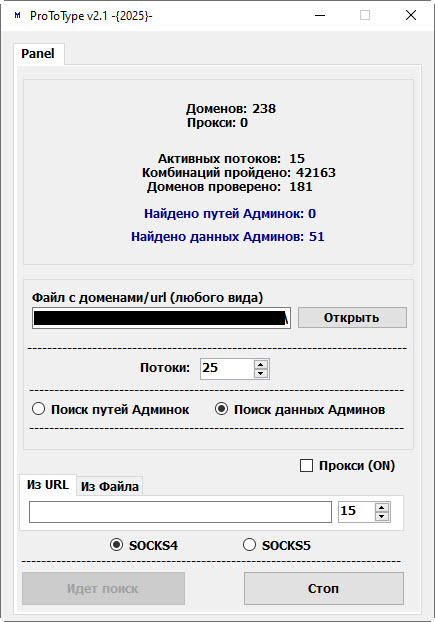Image resolution: width=435 pixels, height=622 pixels.
Task: Switch to the Panel tab
Action: (38, 54)
